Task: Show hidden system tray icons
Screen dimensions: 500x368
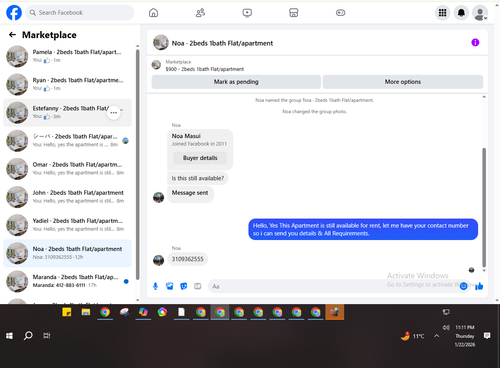Action: (436, 336)
